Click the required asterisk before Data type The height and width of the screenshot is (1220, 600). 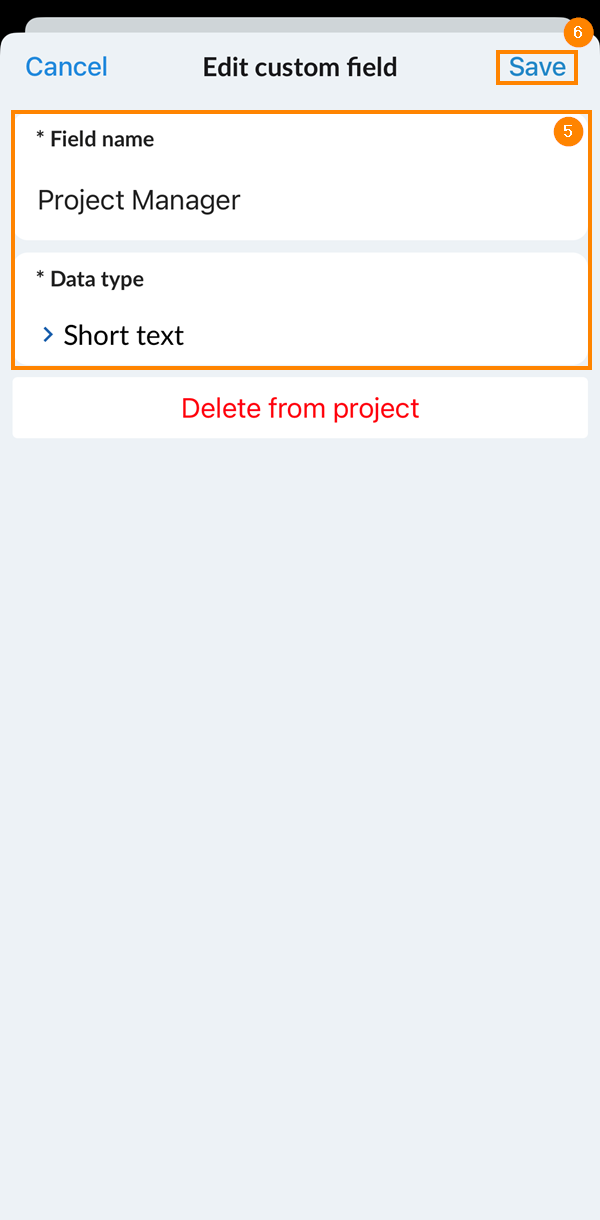coord(40,279)
